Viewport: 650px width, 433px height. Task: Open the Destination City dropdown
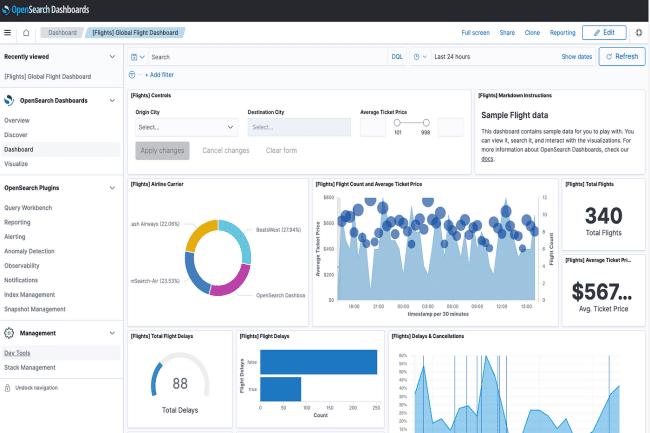299,127
